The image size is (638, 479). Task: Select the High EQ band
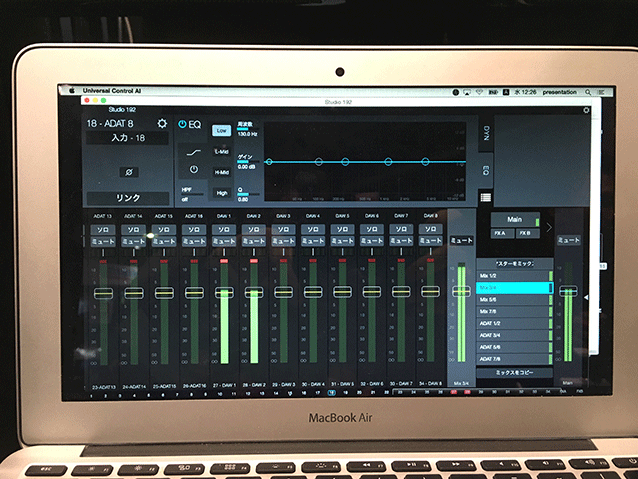pos(222,193)
